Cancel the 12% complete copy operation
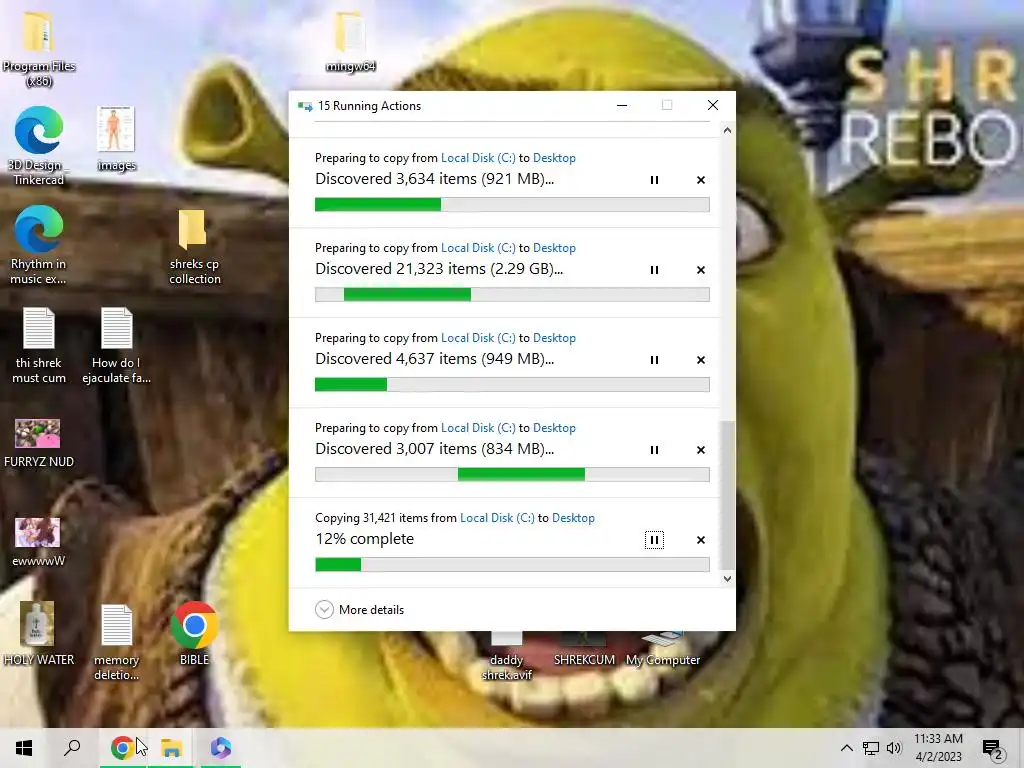 click(701, 540)
